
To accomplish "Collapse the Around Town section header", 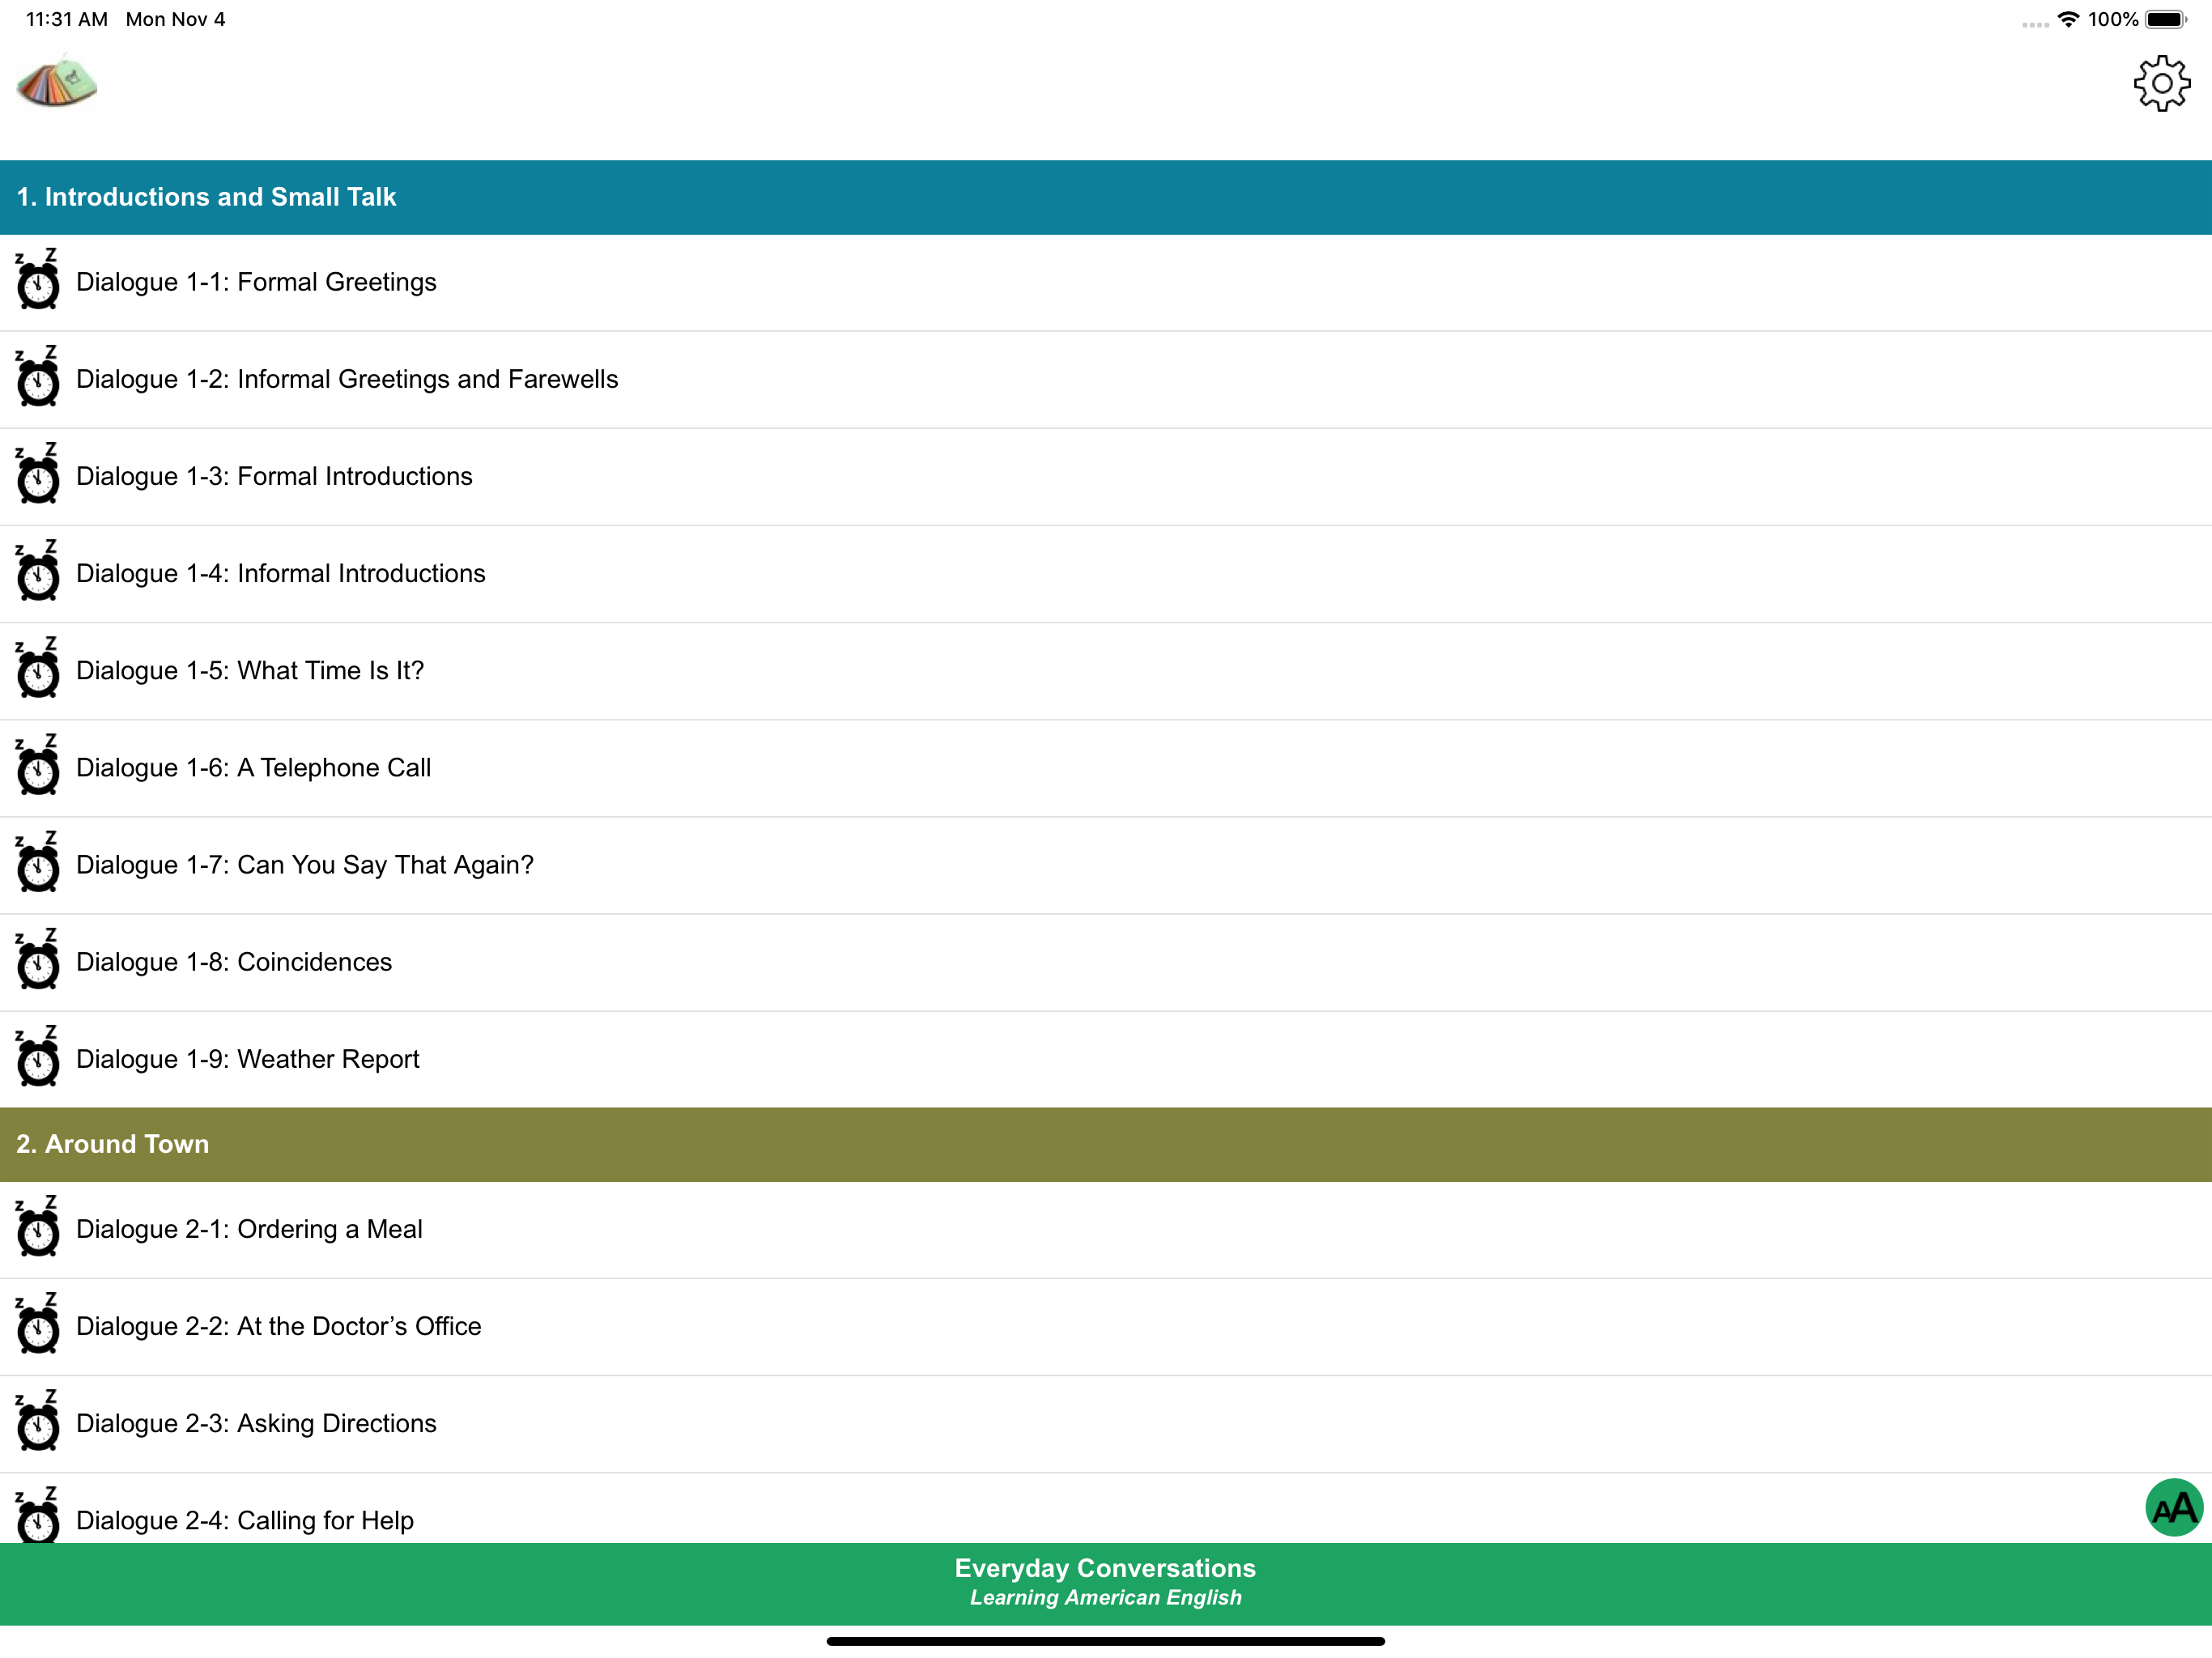I will click(x=1105, y=1144).
